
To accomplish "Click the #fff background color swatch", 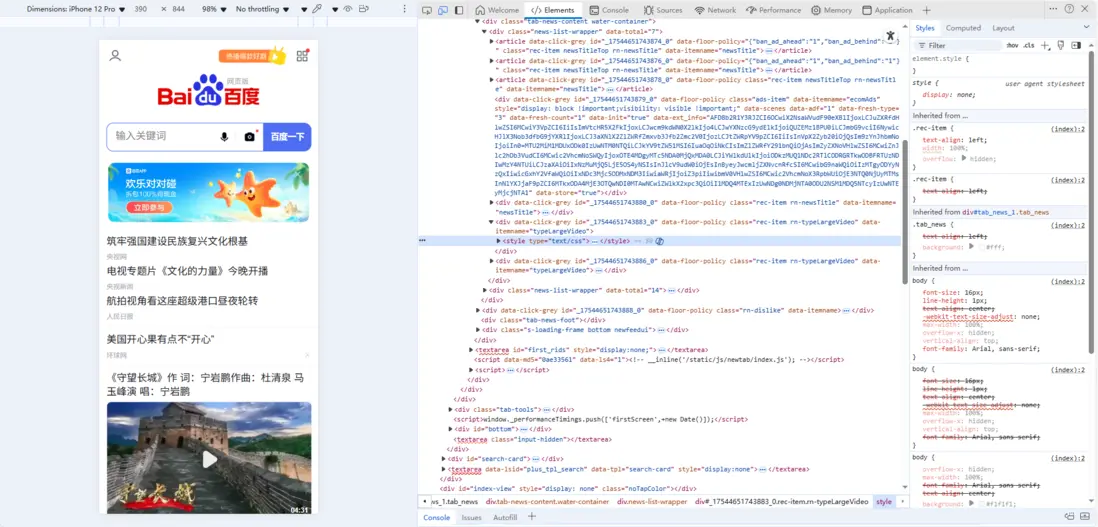I will pyautogui.click(x=981, y=246).
